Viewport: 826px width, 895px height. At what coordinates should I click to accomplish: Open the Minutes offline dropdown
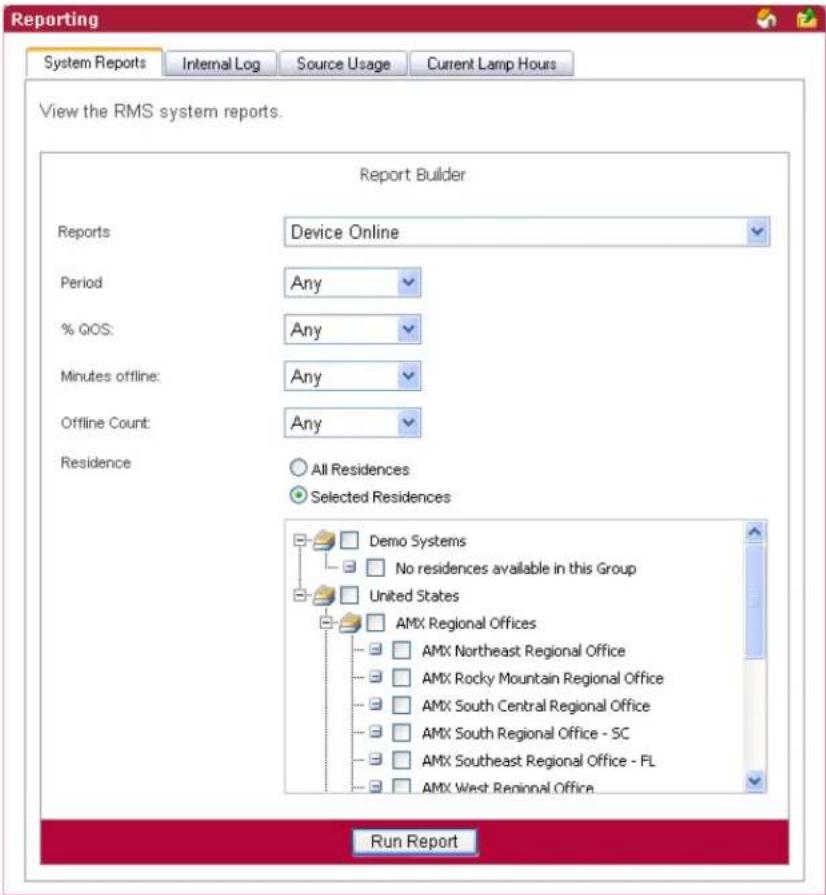(352, 376)
